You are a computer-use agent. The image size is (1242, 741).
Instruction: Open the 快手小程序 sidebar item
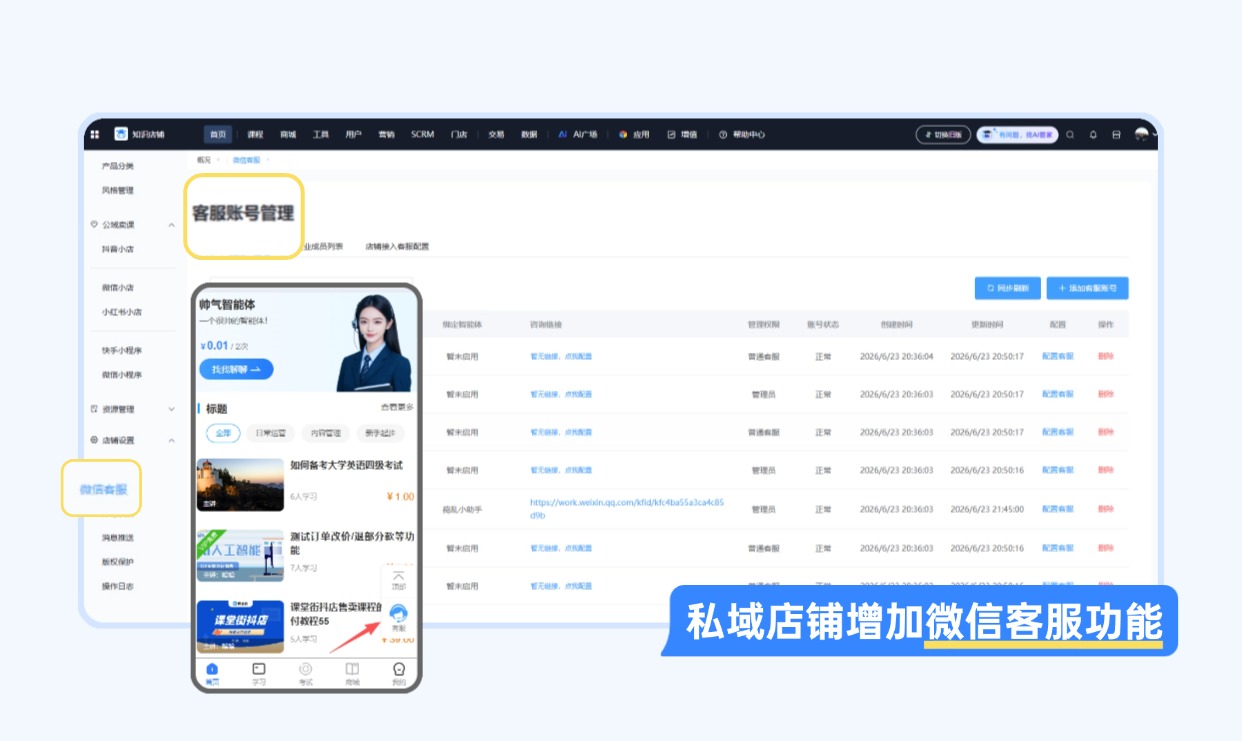pyautogui.click(x=122, y=351)
